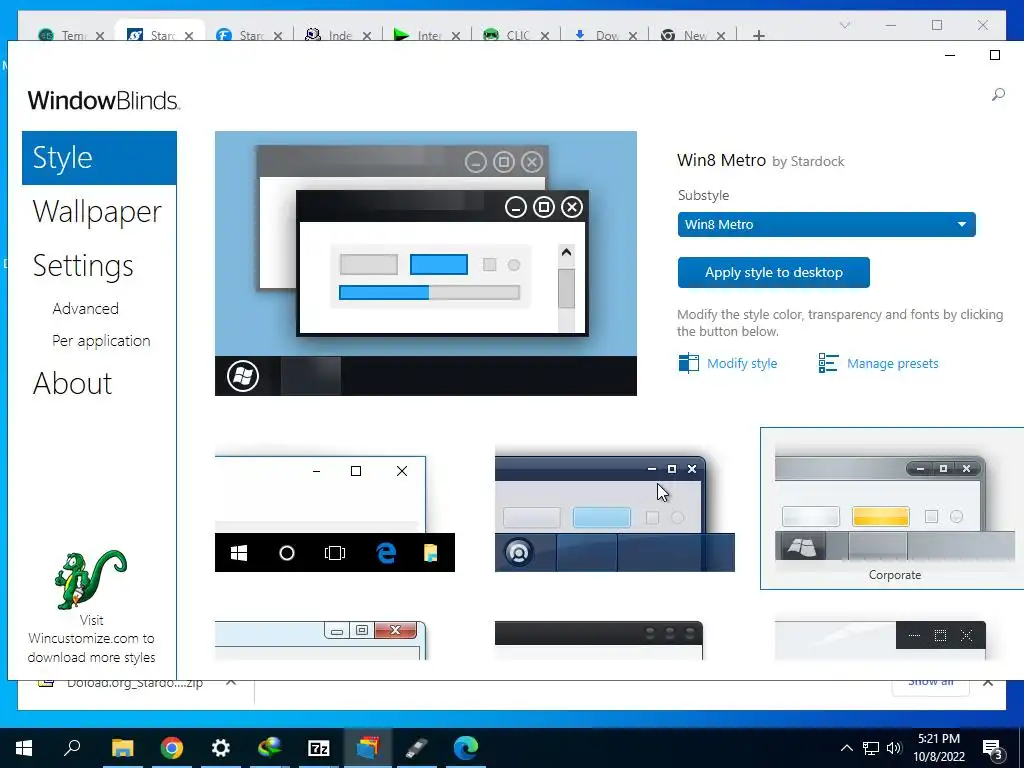
Task: Visit Wincustomize.com to download more styles
Action: (x=91, y=639)
